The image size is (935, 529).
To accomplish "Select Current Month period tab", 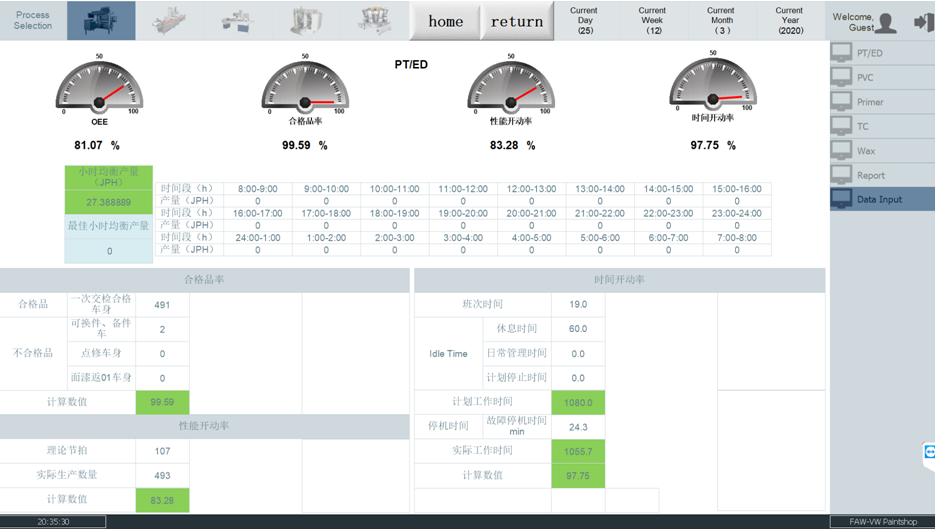I will [x=721, y=21].
